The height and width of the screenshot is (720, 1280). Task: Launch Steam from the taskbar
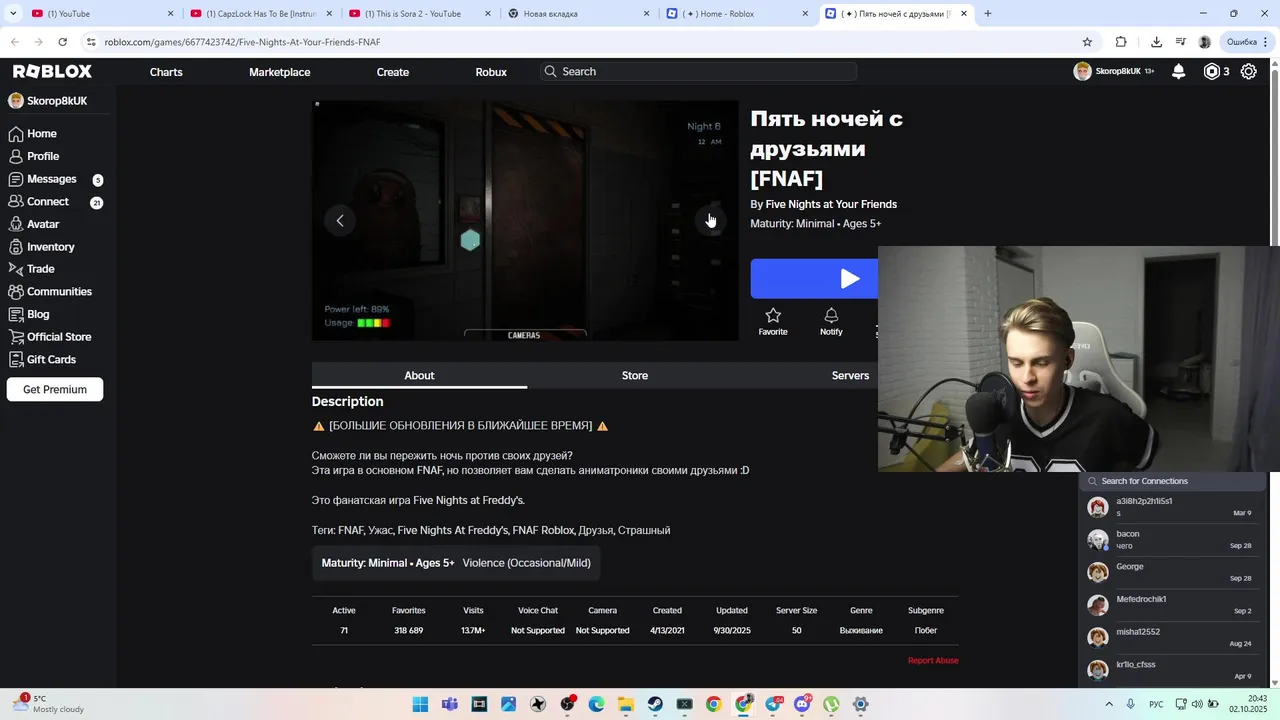coord(655,704)
